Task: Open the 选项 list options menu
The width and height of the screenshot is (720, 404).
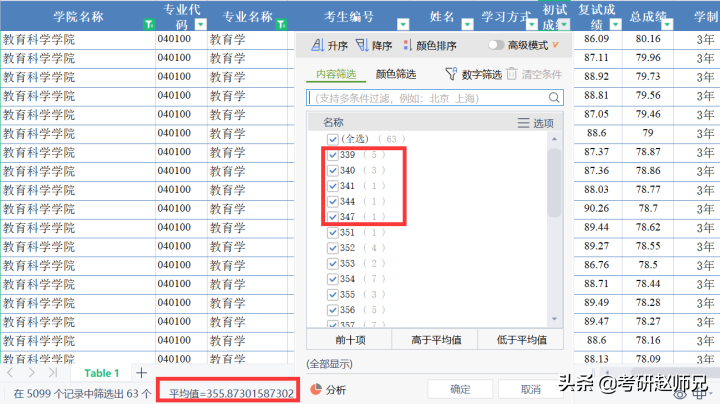Action: tap(535, 123)
